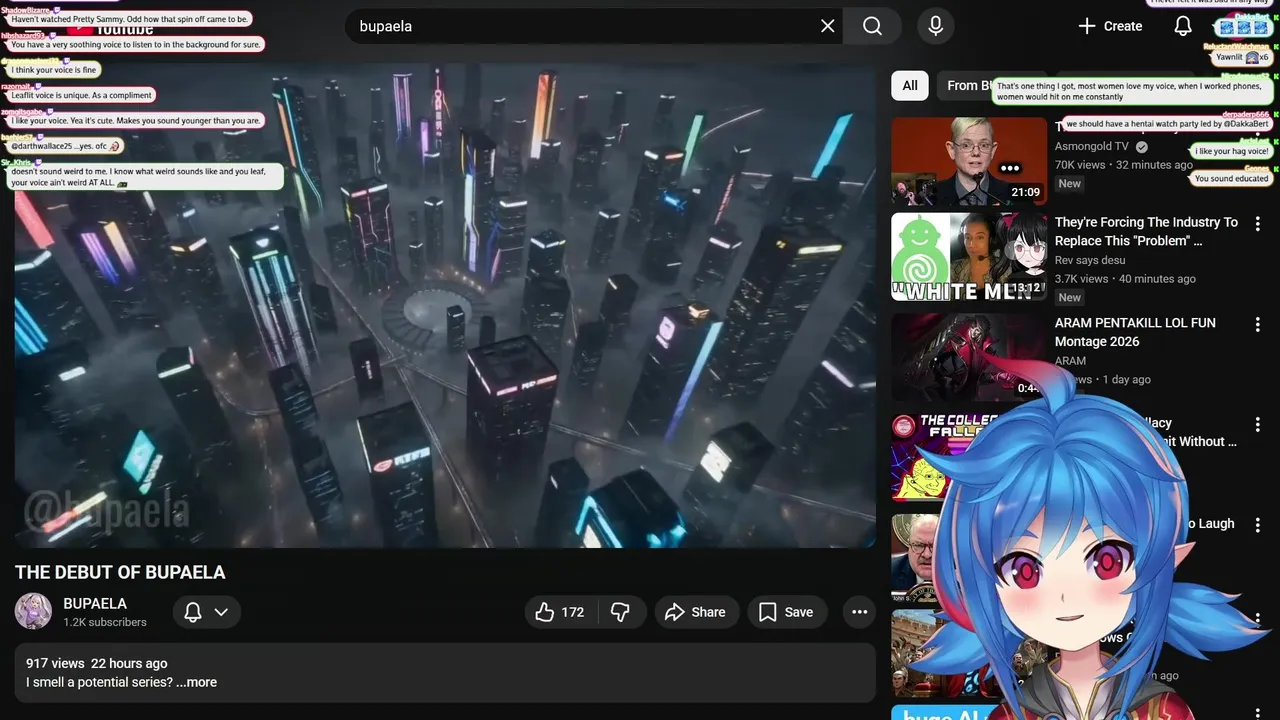Open ARAM PENTAKILL LOL FUN Montage title

pyautogui.click(x=1135, y=332)
